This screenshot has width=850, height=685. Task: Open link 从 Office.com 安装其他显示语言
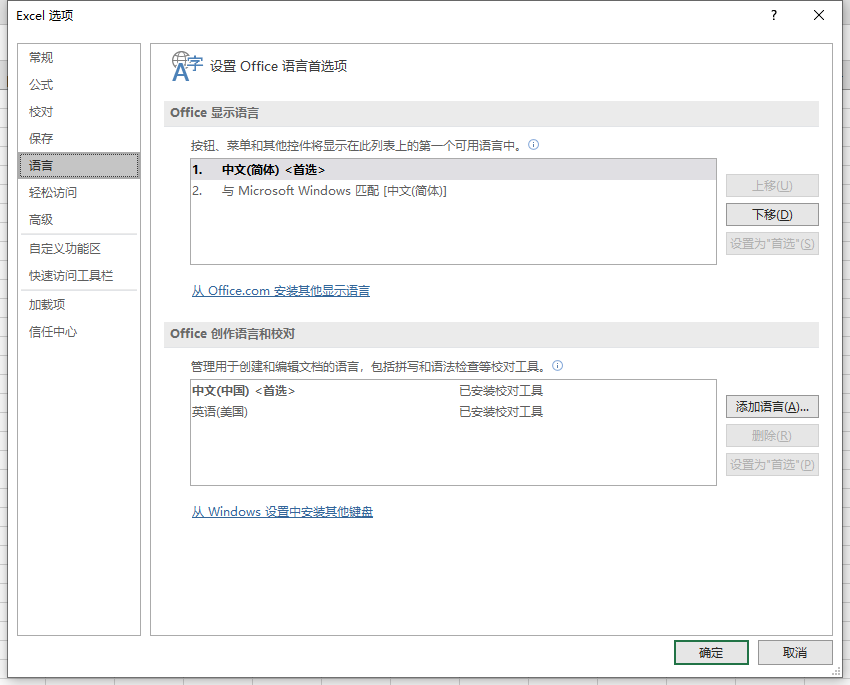pyautogui.click(x=281, y=291)
